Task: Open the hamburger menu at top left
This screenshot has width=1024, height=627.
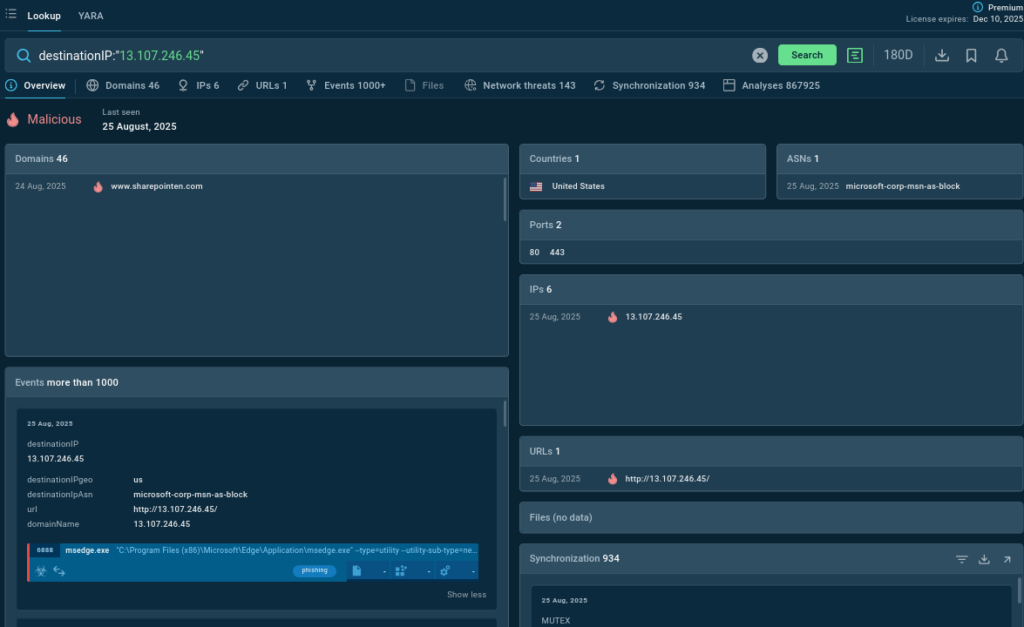Action: (x=11, y=15)
